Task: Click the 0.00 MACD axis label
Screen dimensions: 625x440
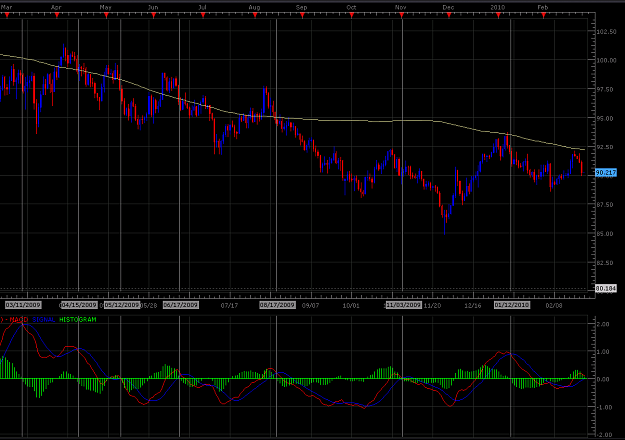Action: pyautogui.click(x=604, y=379)
